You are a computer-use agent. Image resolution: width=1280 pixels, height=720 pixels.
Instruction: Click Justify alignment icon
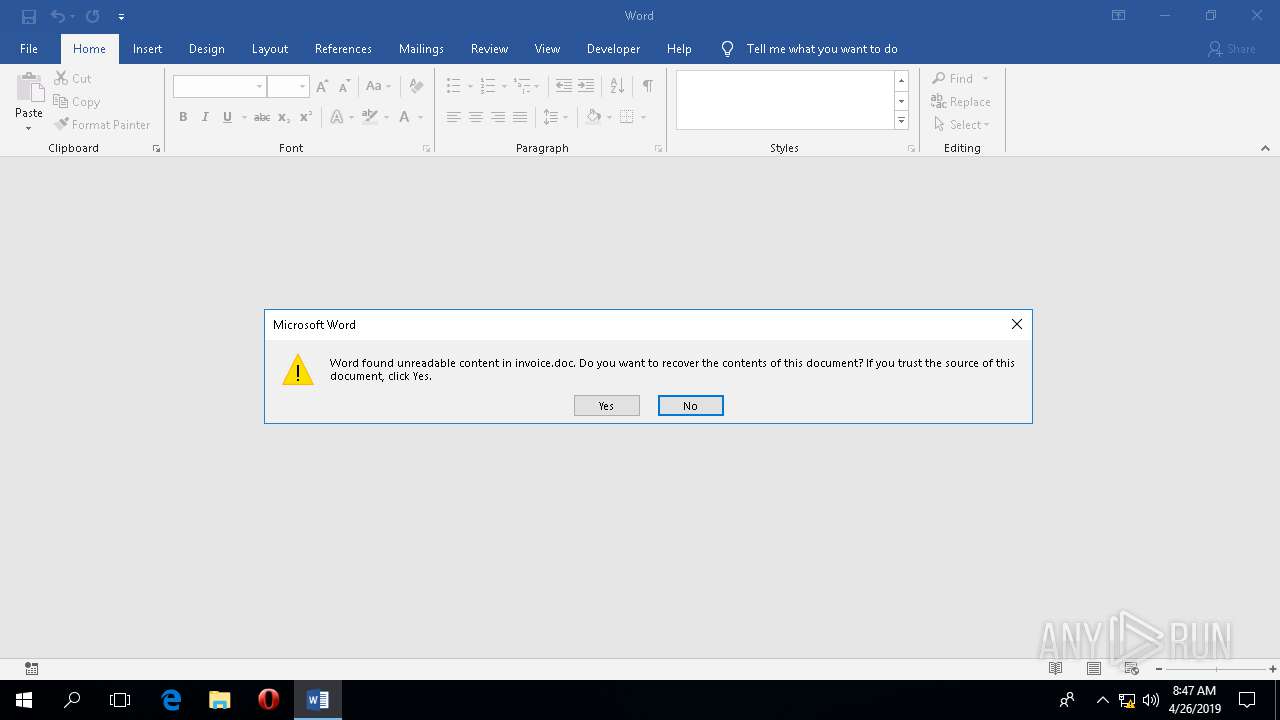pyautogui.click(x=519, y=117)
